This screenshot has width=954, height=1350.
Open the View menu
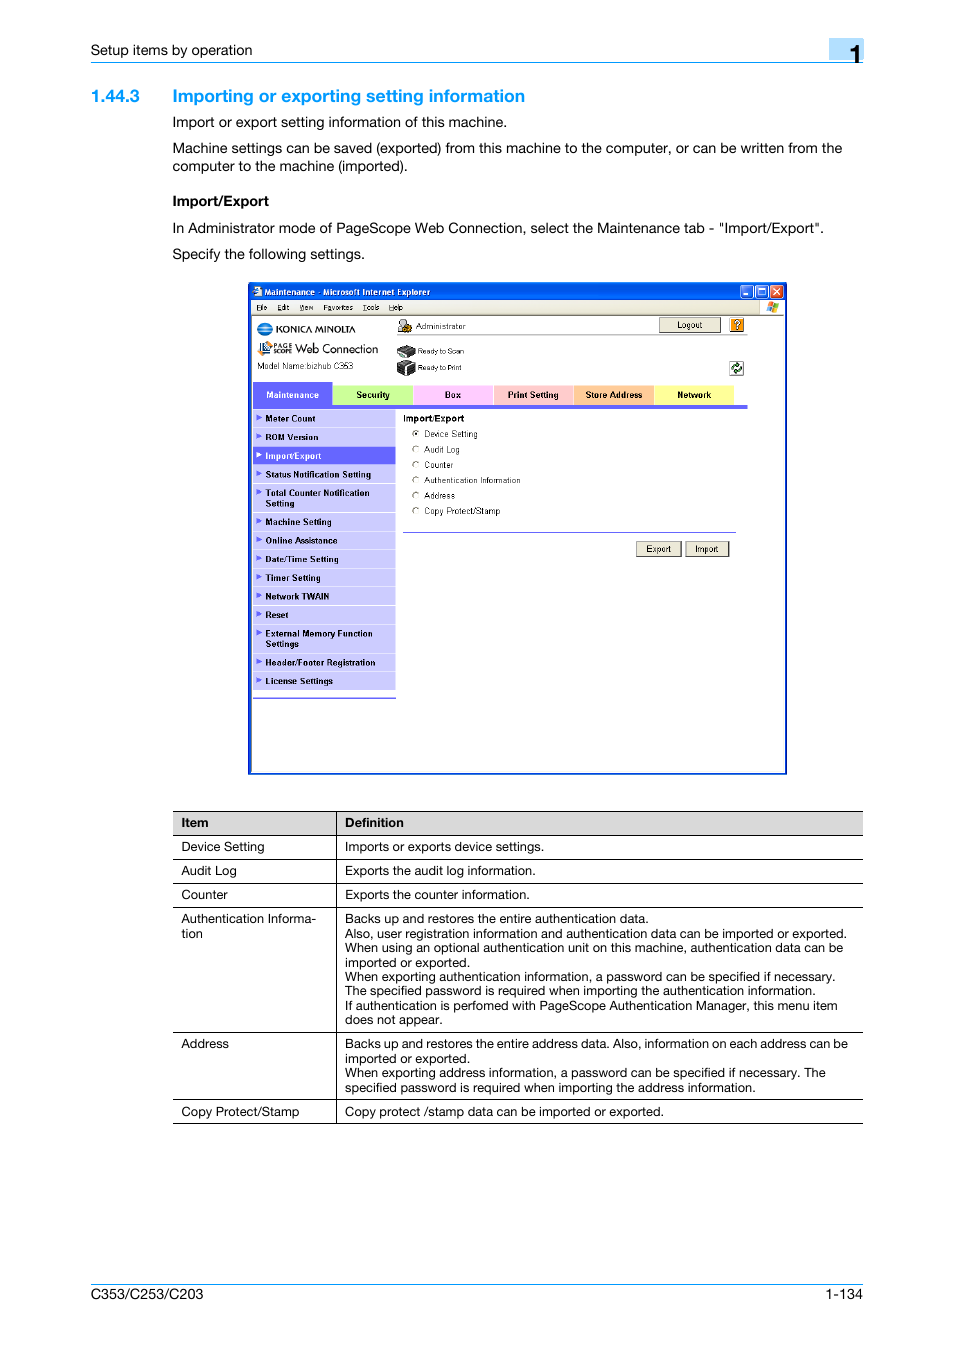pyautogui.click(x=306, y=308)
